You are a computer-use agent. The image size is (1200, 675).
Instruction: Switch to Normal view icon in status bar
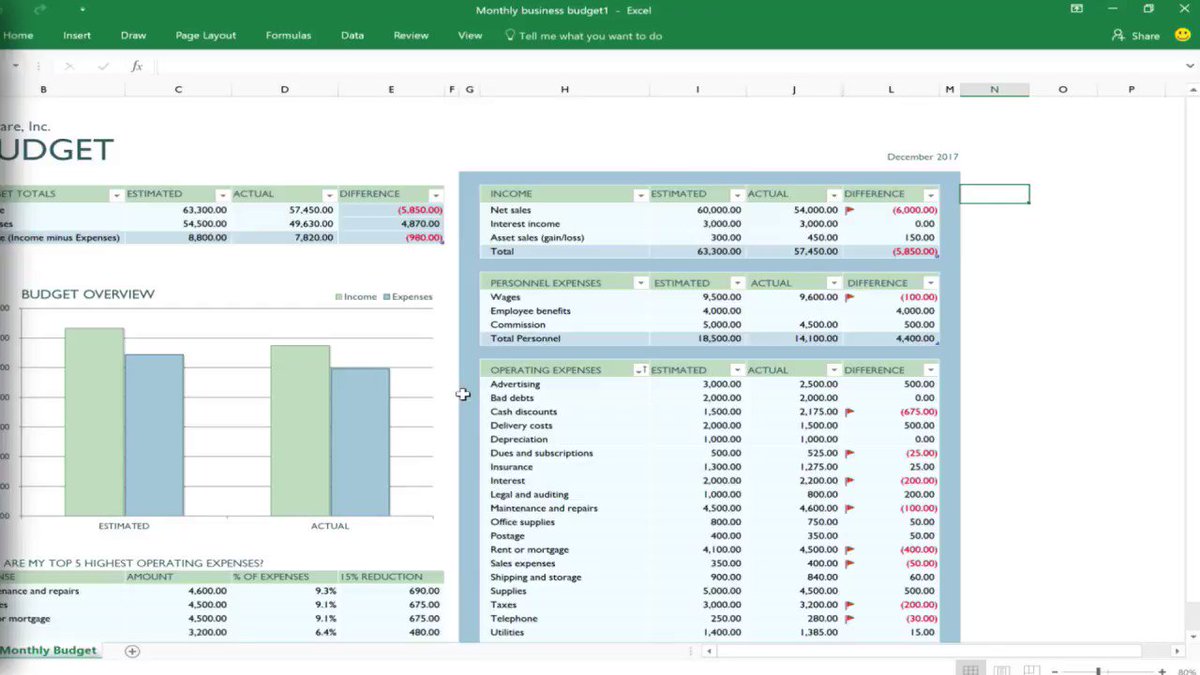970,670
